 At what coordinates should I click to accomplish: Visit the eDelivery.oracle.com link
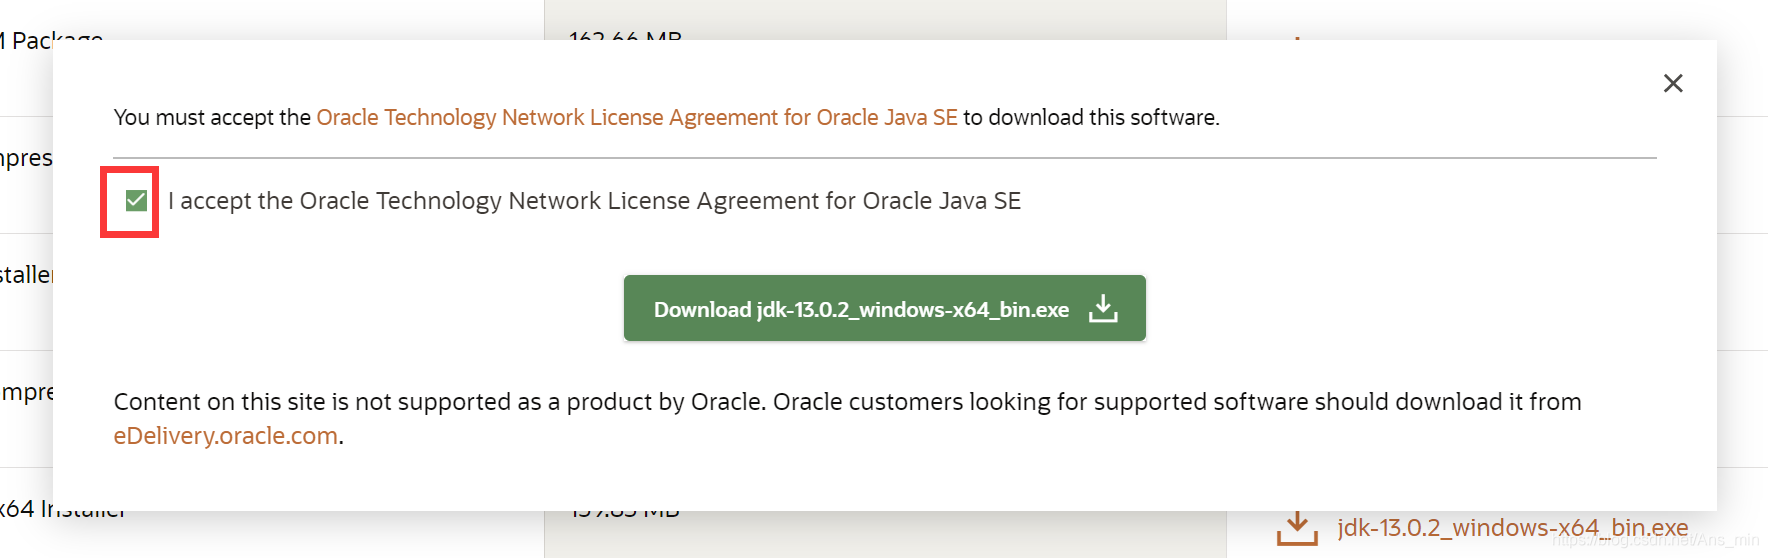[226, 436]
